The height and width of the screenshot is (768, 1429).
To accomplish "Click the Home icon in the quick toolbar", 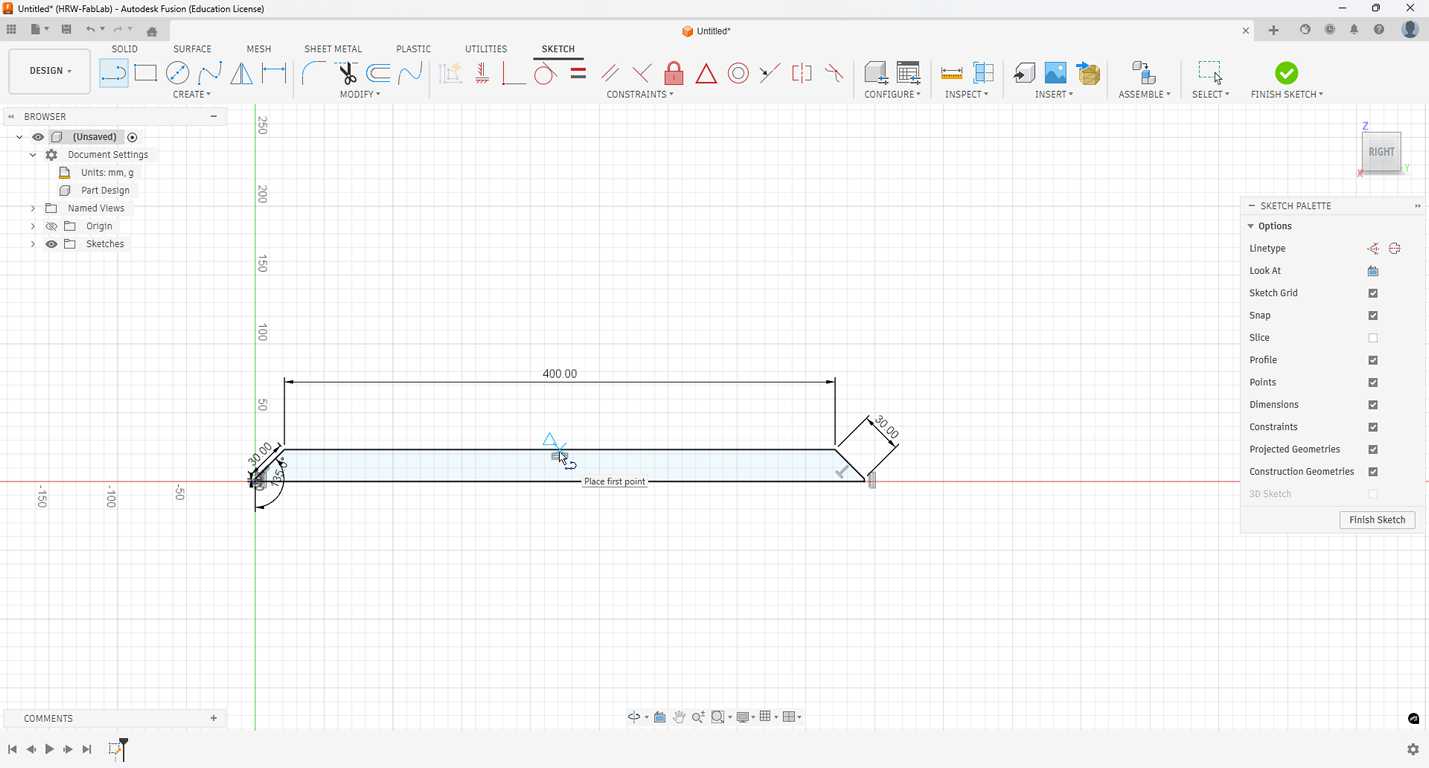I will [152, 31].
